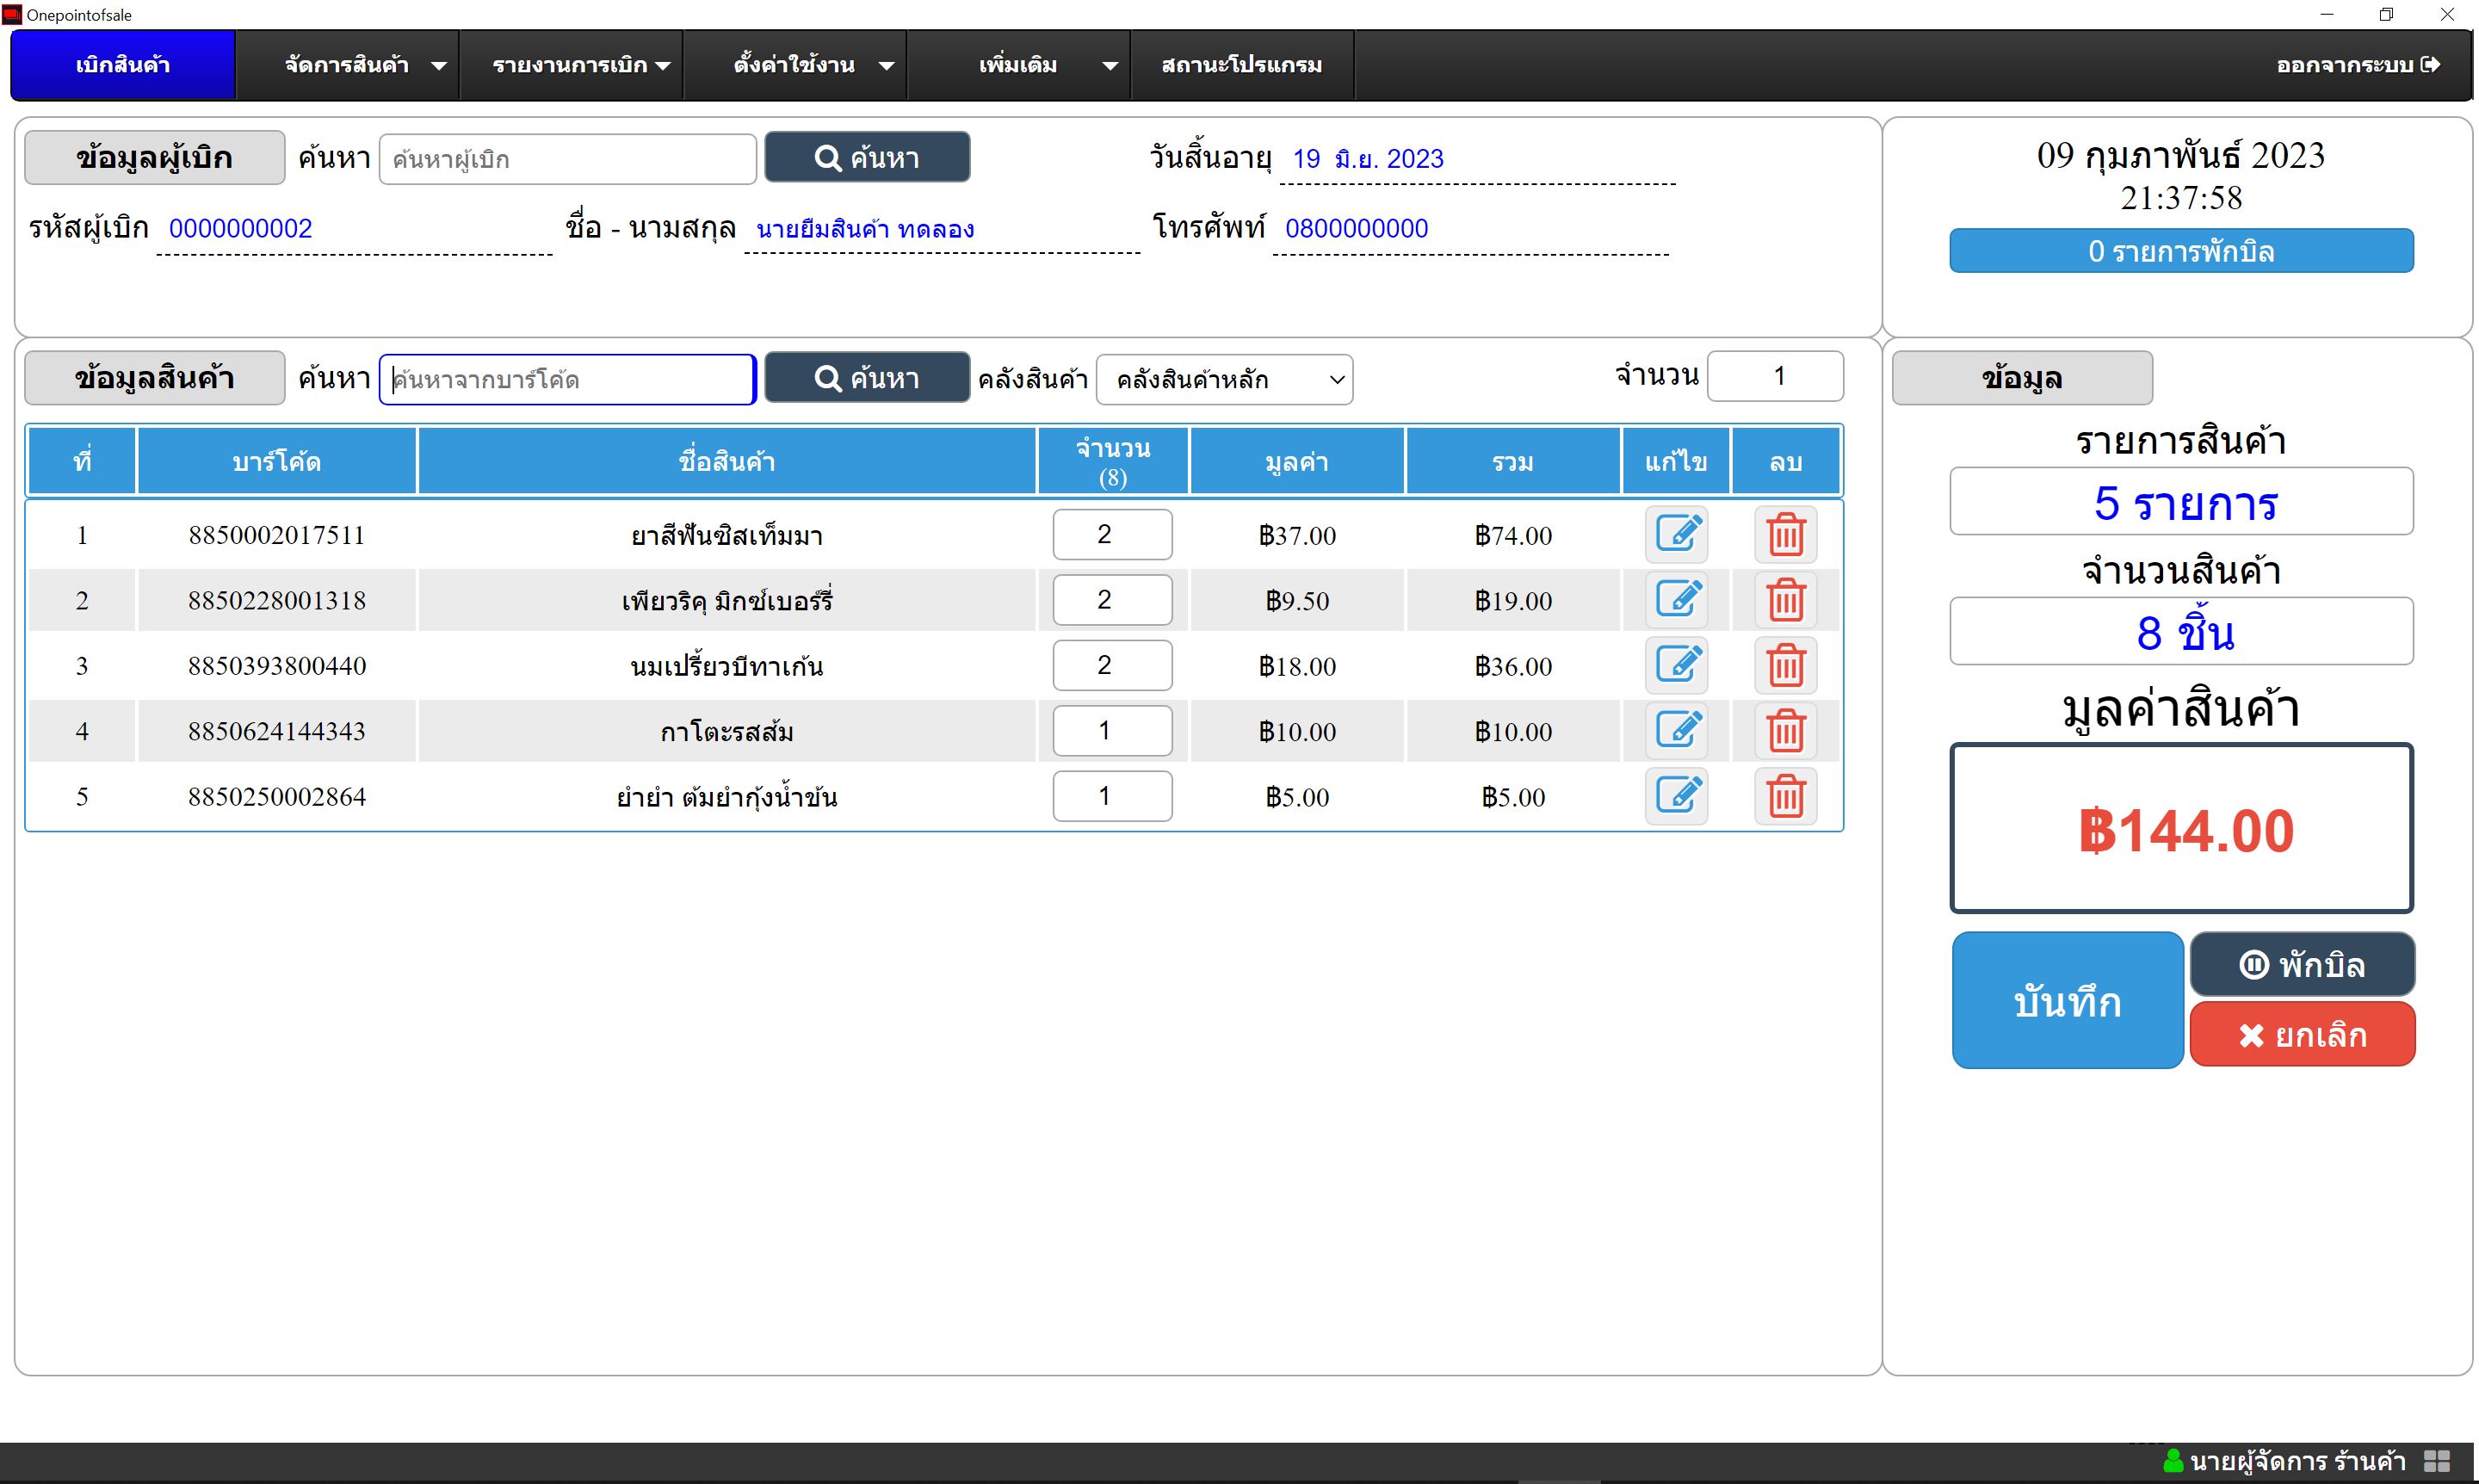Focus the barcode search field
The image size is (2479, 1484).
tap(567, 379)
